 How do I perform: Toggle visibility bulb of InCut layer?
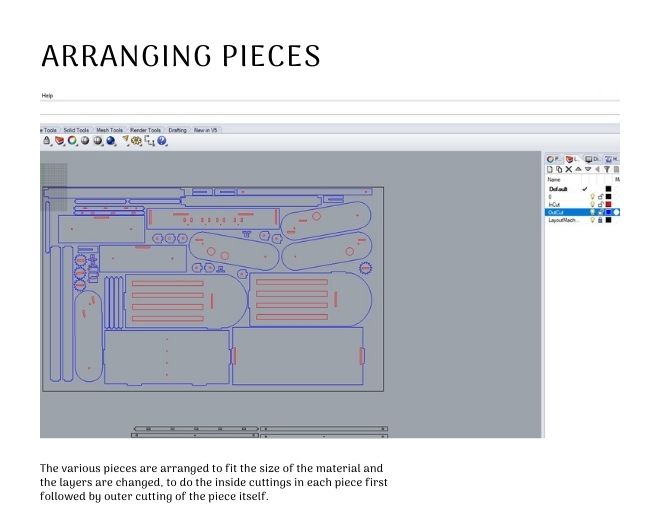click(x=592, y=204)
